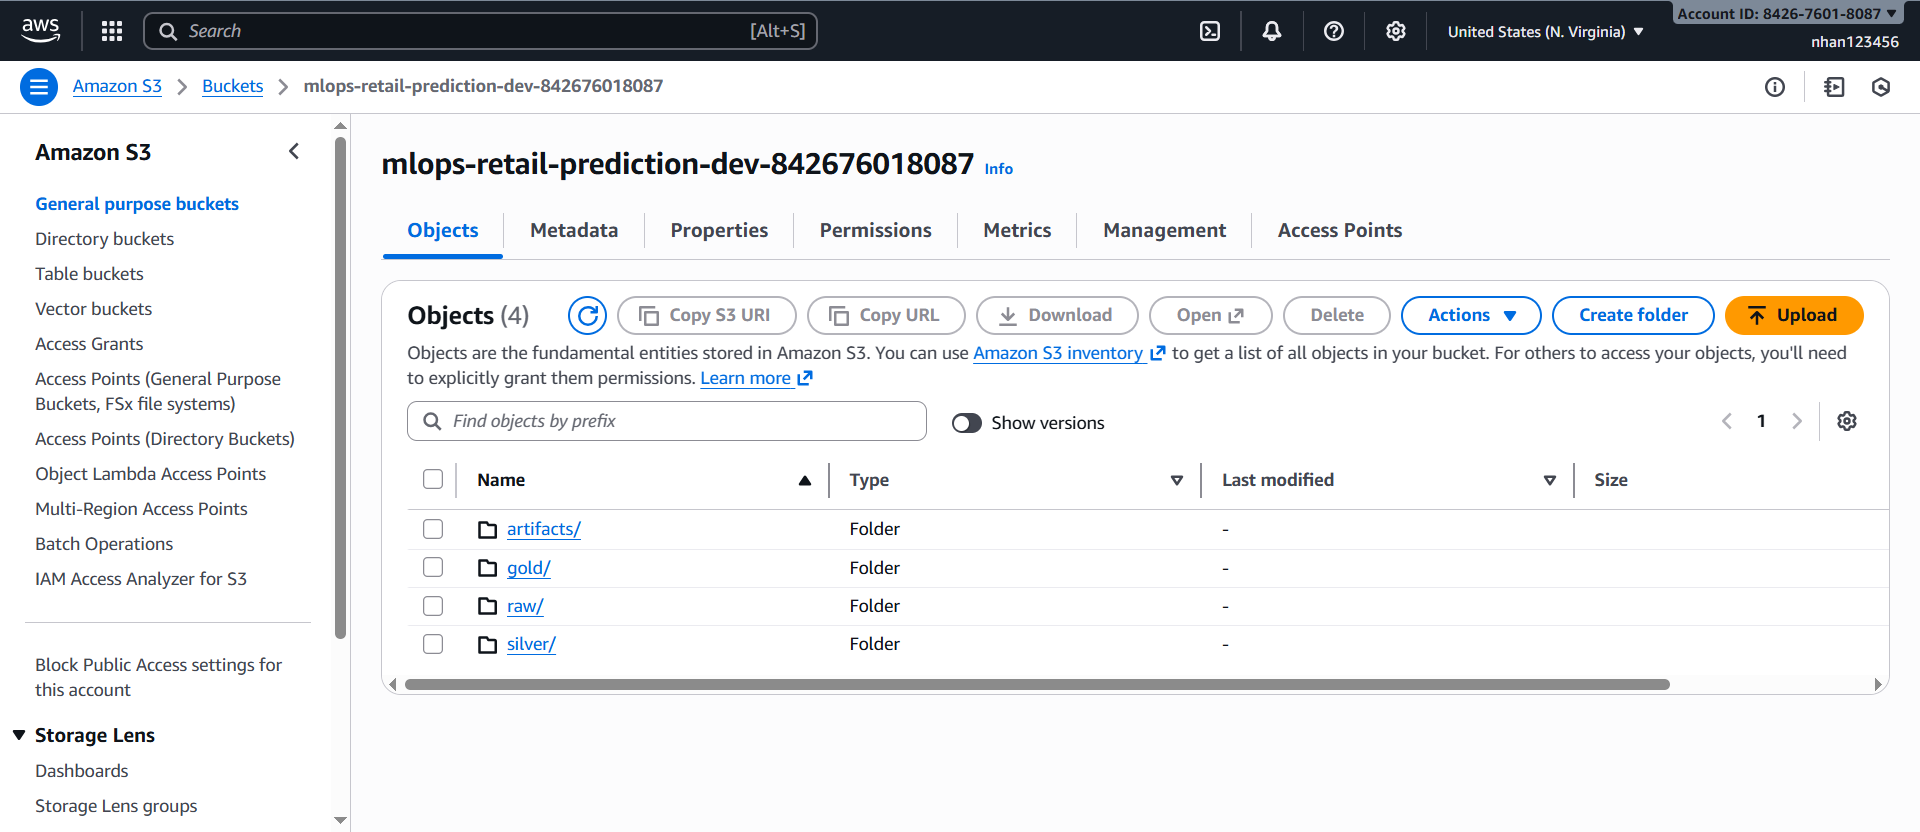Open the notifications bell

pyautogui.click(x=1271, y=31)
